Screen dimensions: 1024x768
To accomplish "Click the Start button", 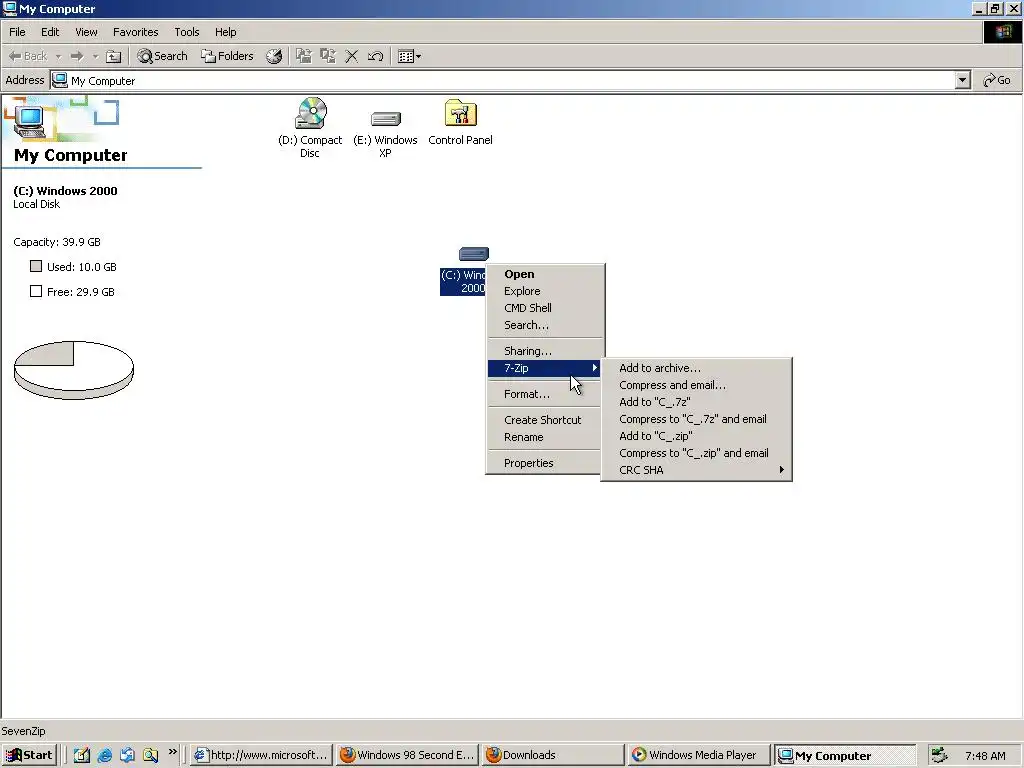I will pos(29,756).
